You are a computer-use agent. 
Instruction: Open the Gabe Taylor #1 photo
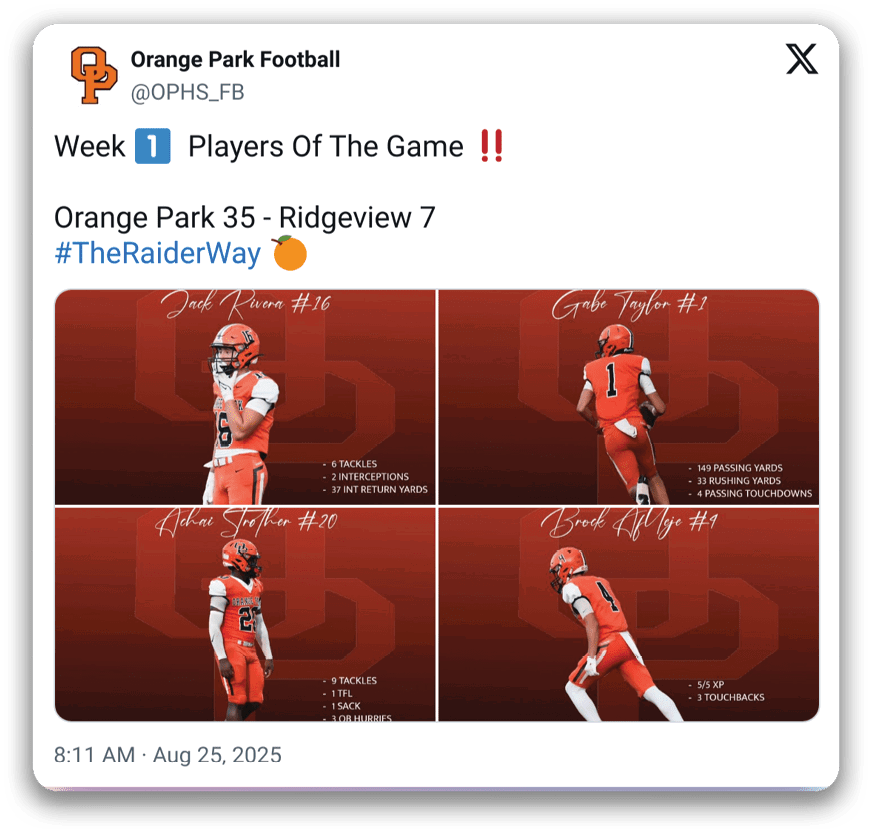click(x=628, y=397)
